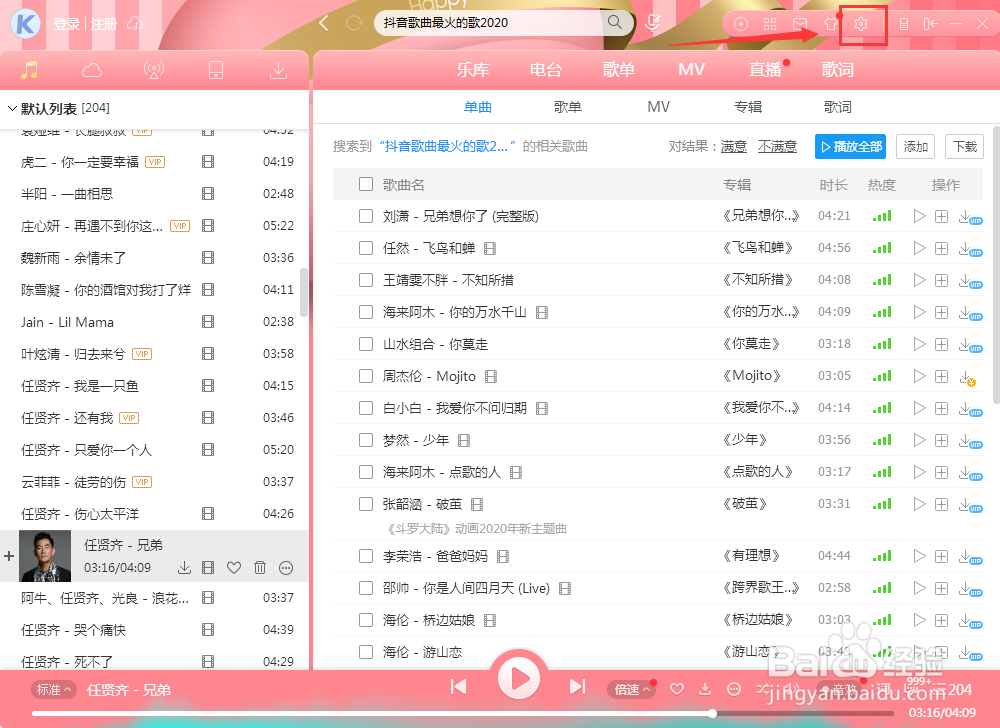This screenshot has width=1000, height=728.
Task: Check the box for 周杰伦 - Mojito
Action: click(365, 376)
